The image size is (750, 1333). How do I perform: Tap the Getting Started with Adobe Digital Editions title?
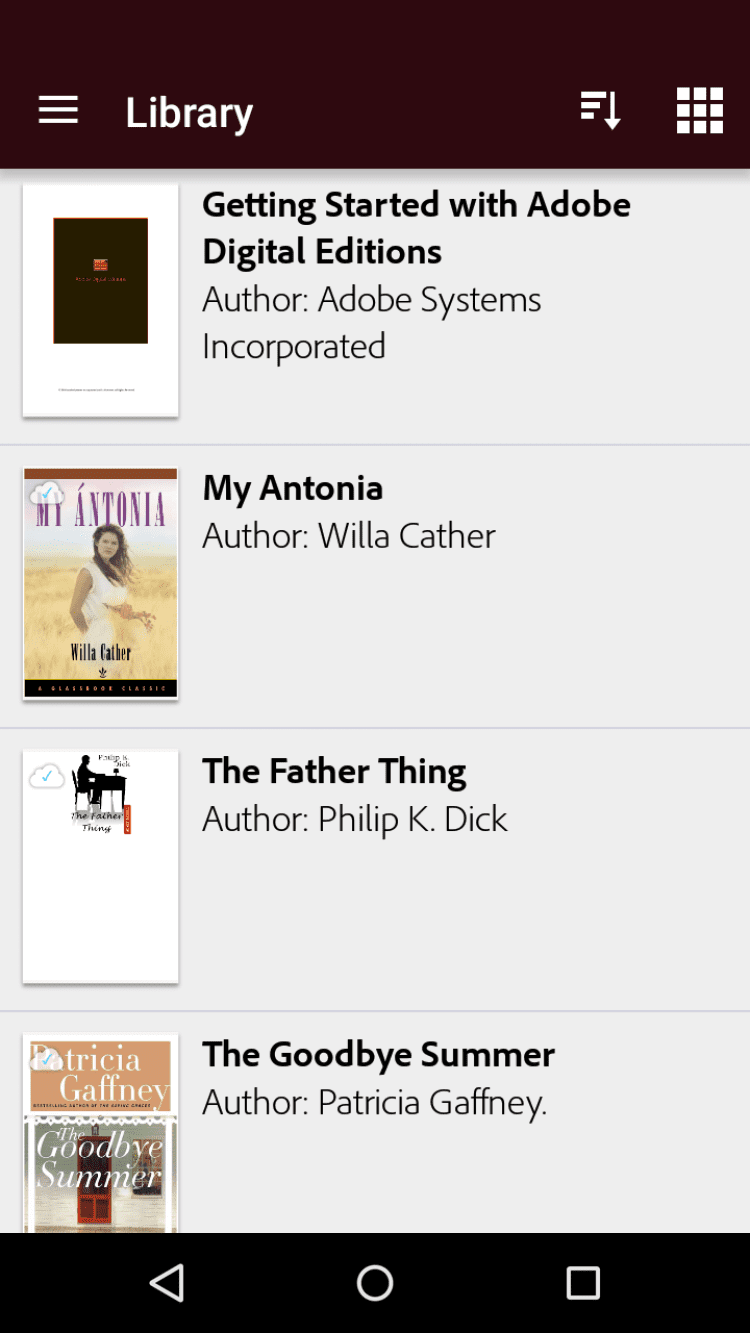click(x=416, y=227)
